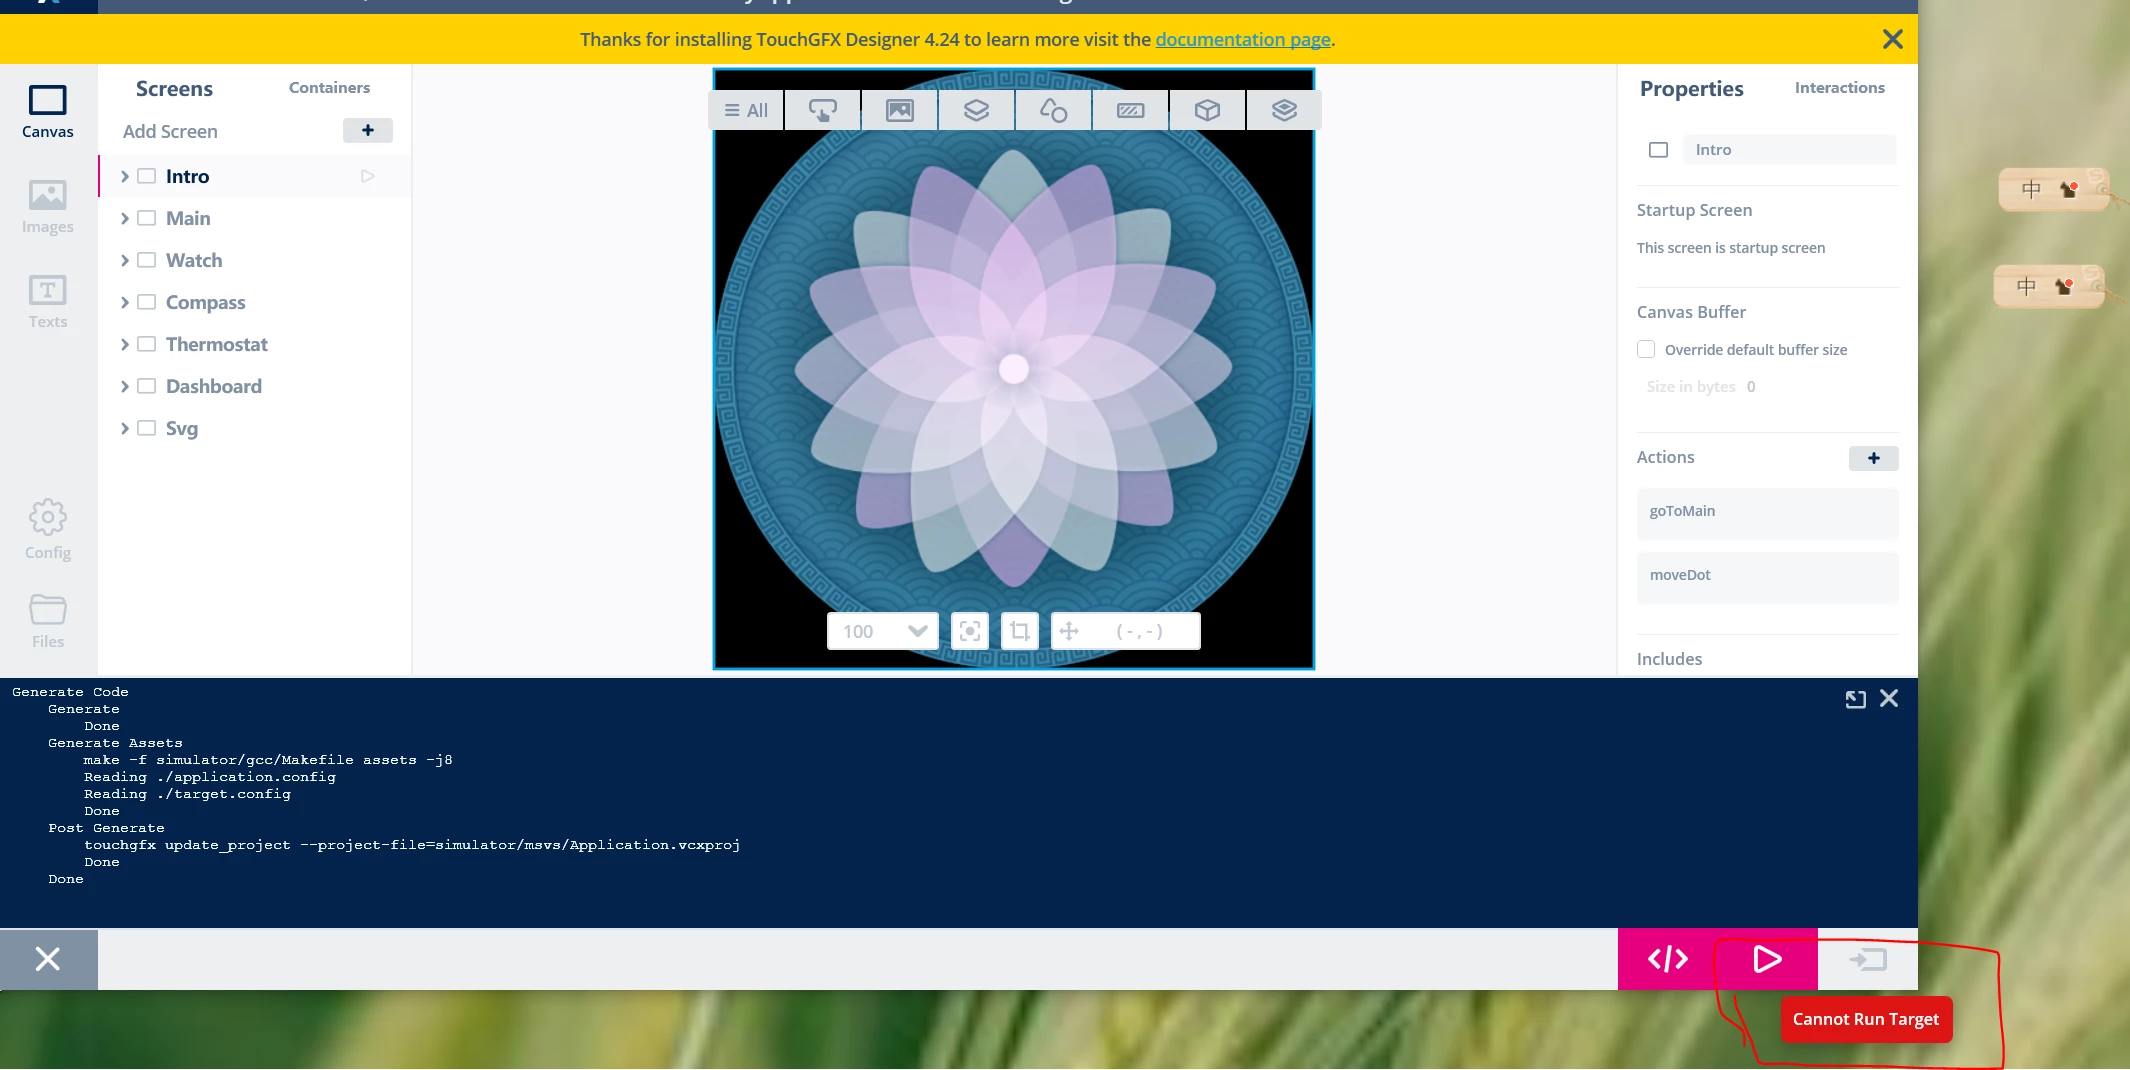
Task: Run the simulator play button
Action: tap(1767, 959)
